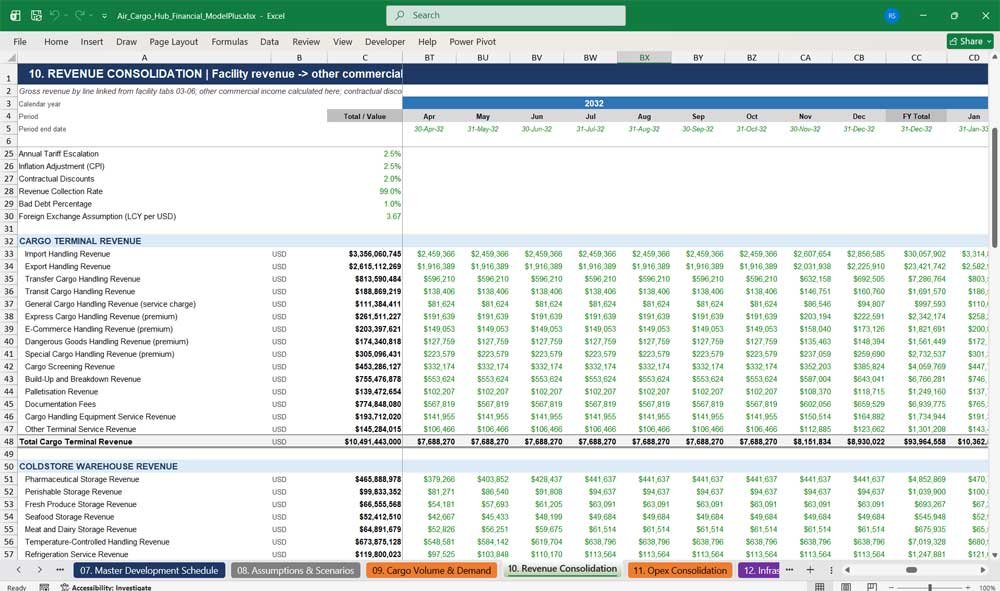The height and width of the screenshot is (591, 1000).
Task: Open the Review ribbon tab
Action: 306,41
